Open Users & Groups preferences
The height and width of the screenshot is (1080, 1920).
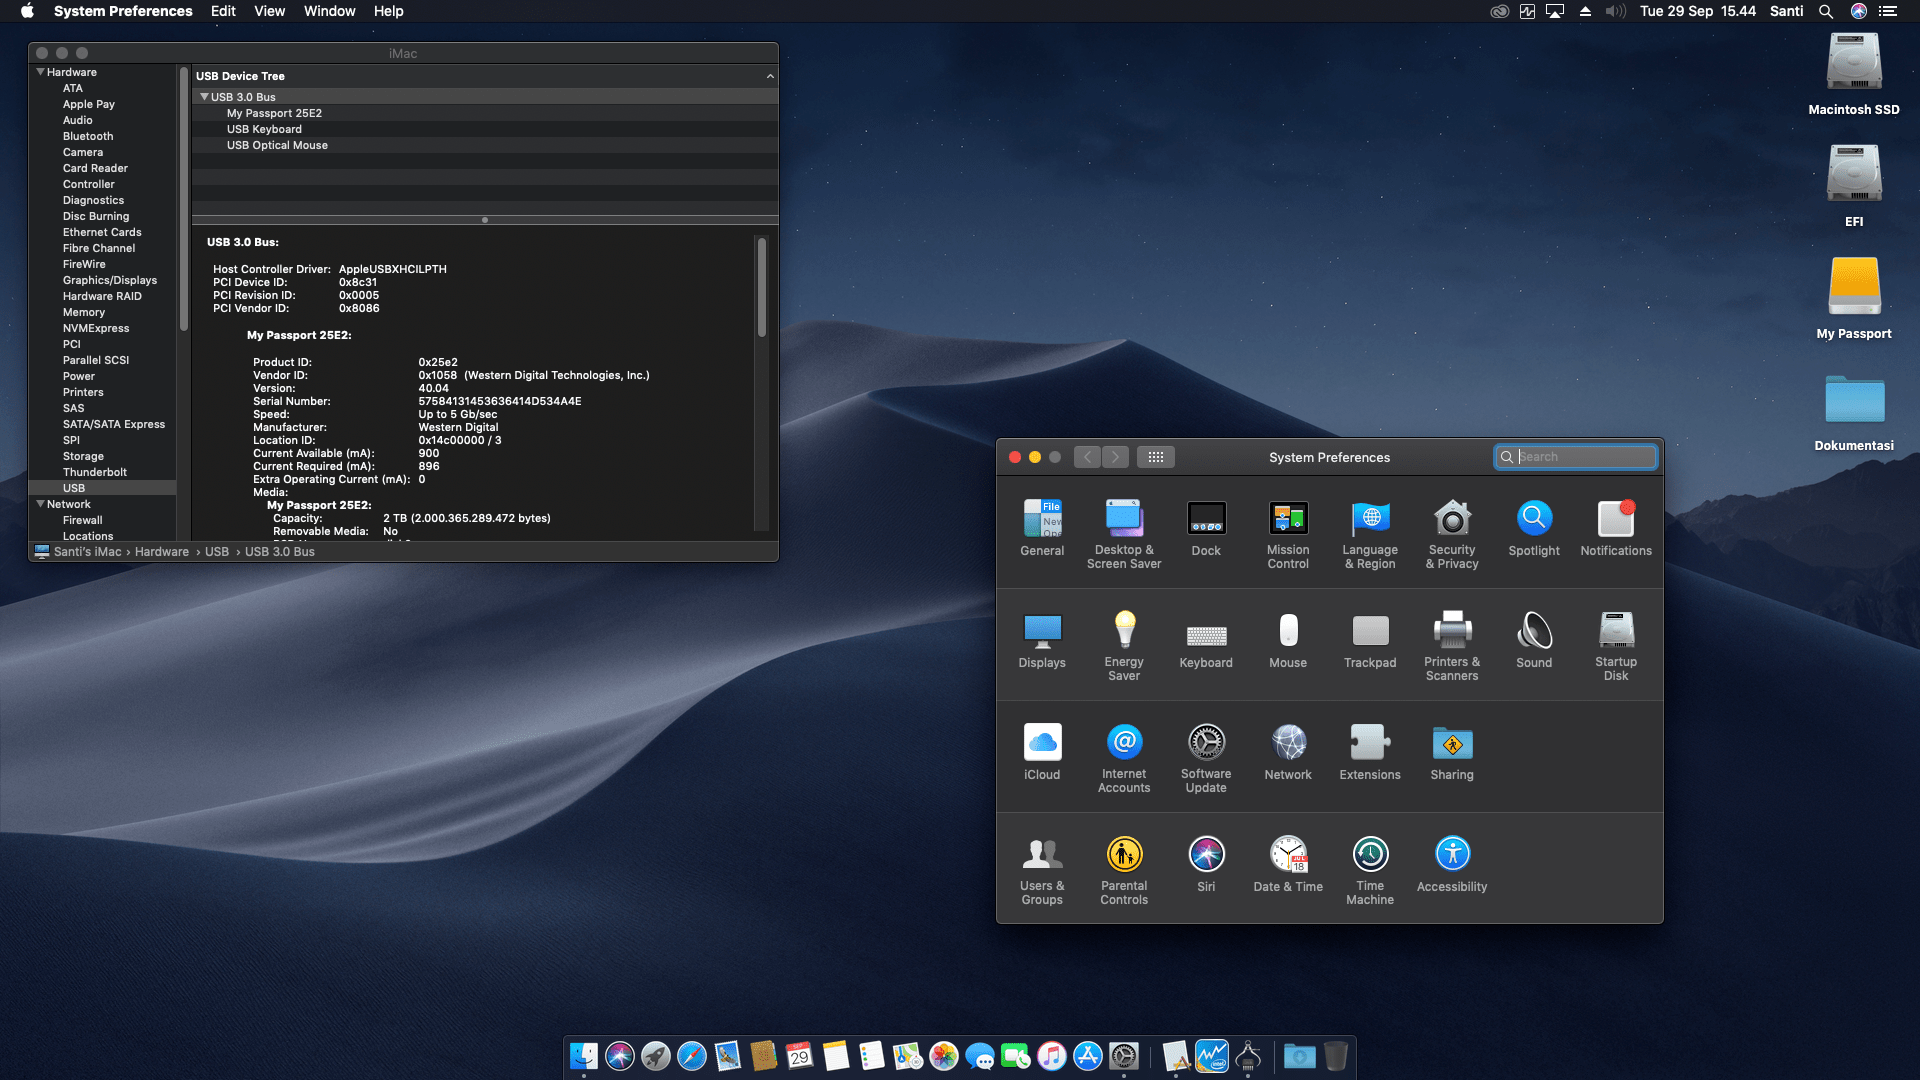tap(1041, 855)
